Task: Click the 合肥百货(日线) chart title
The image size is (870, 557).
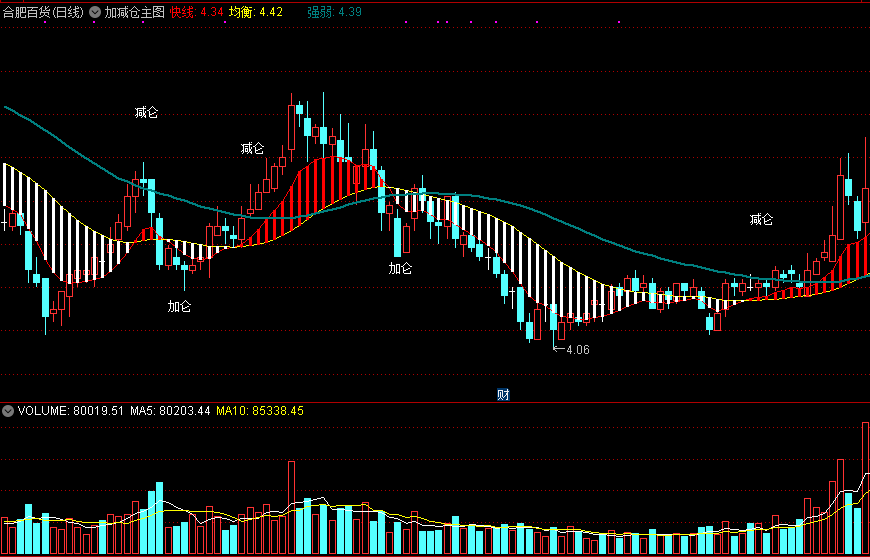Action: click(x=44, y=12)
